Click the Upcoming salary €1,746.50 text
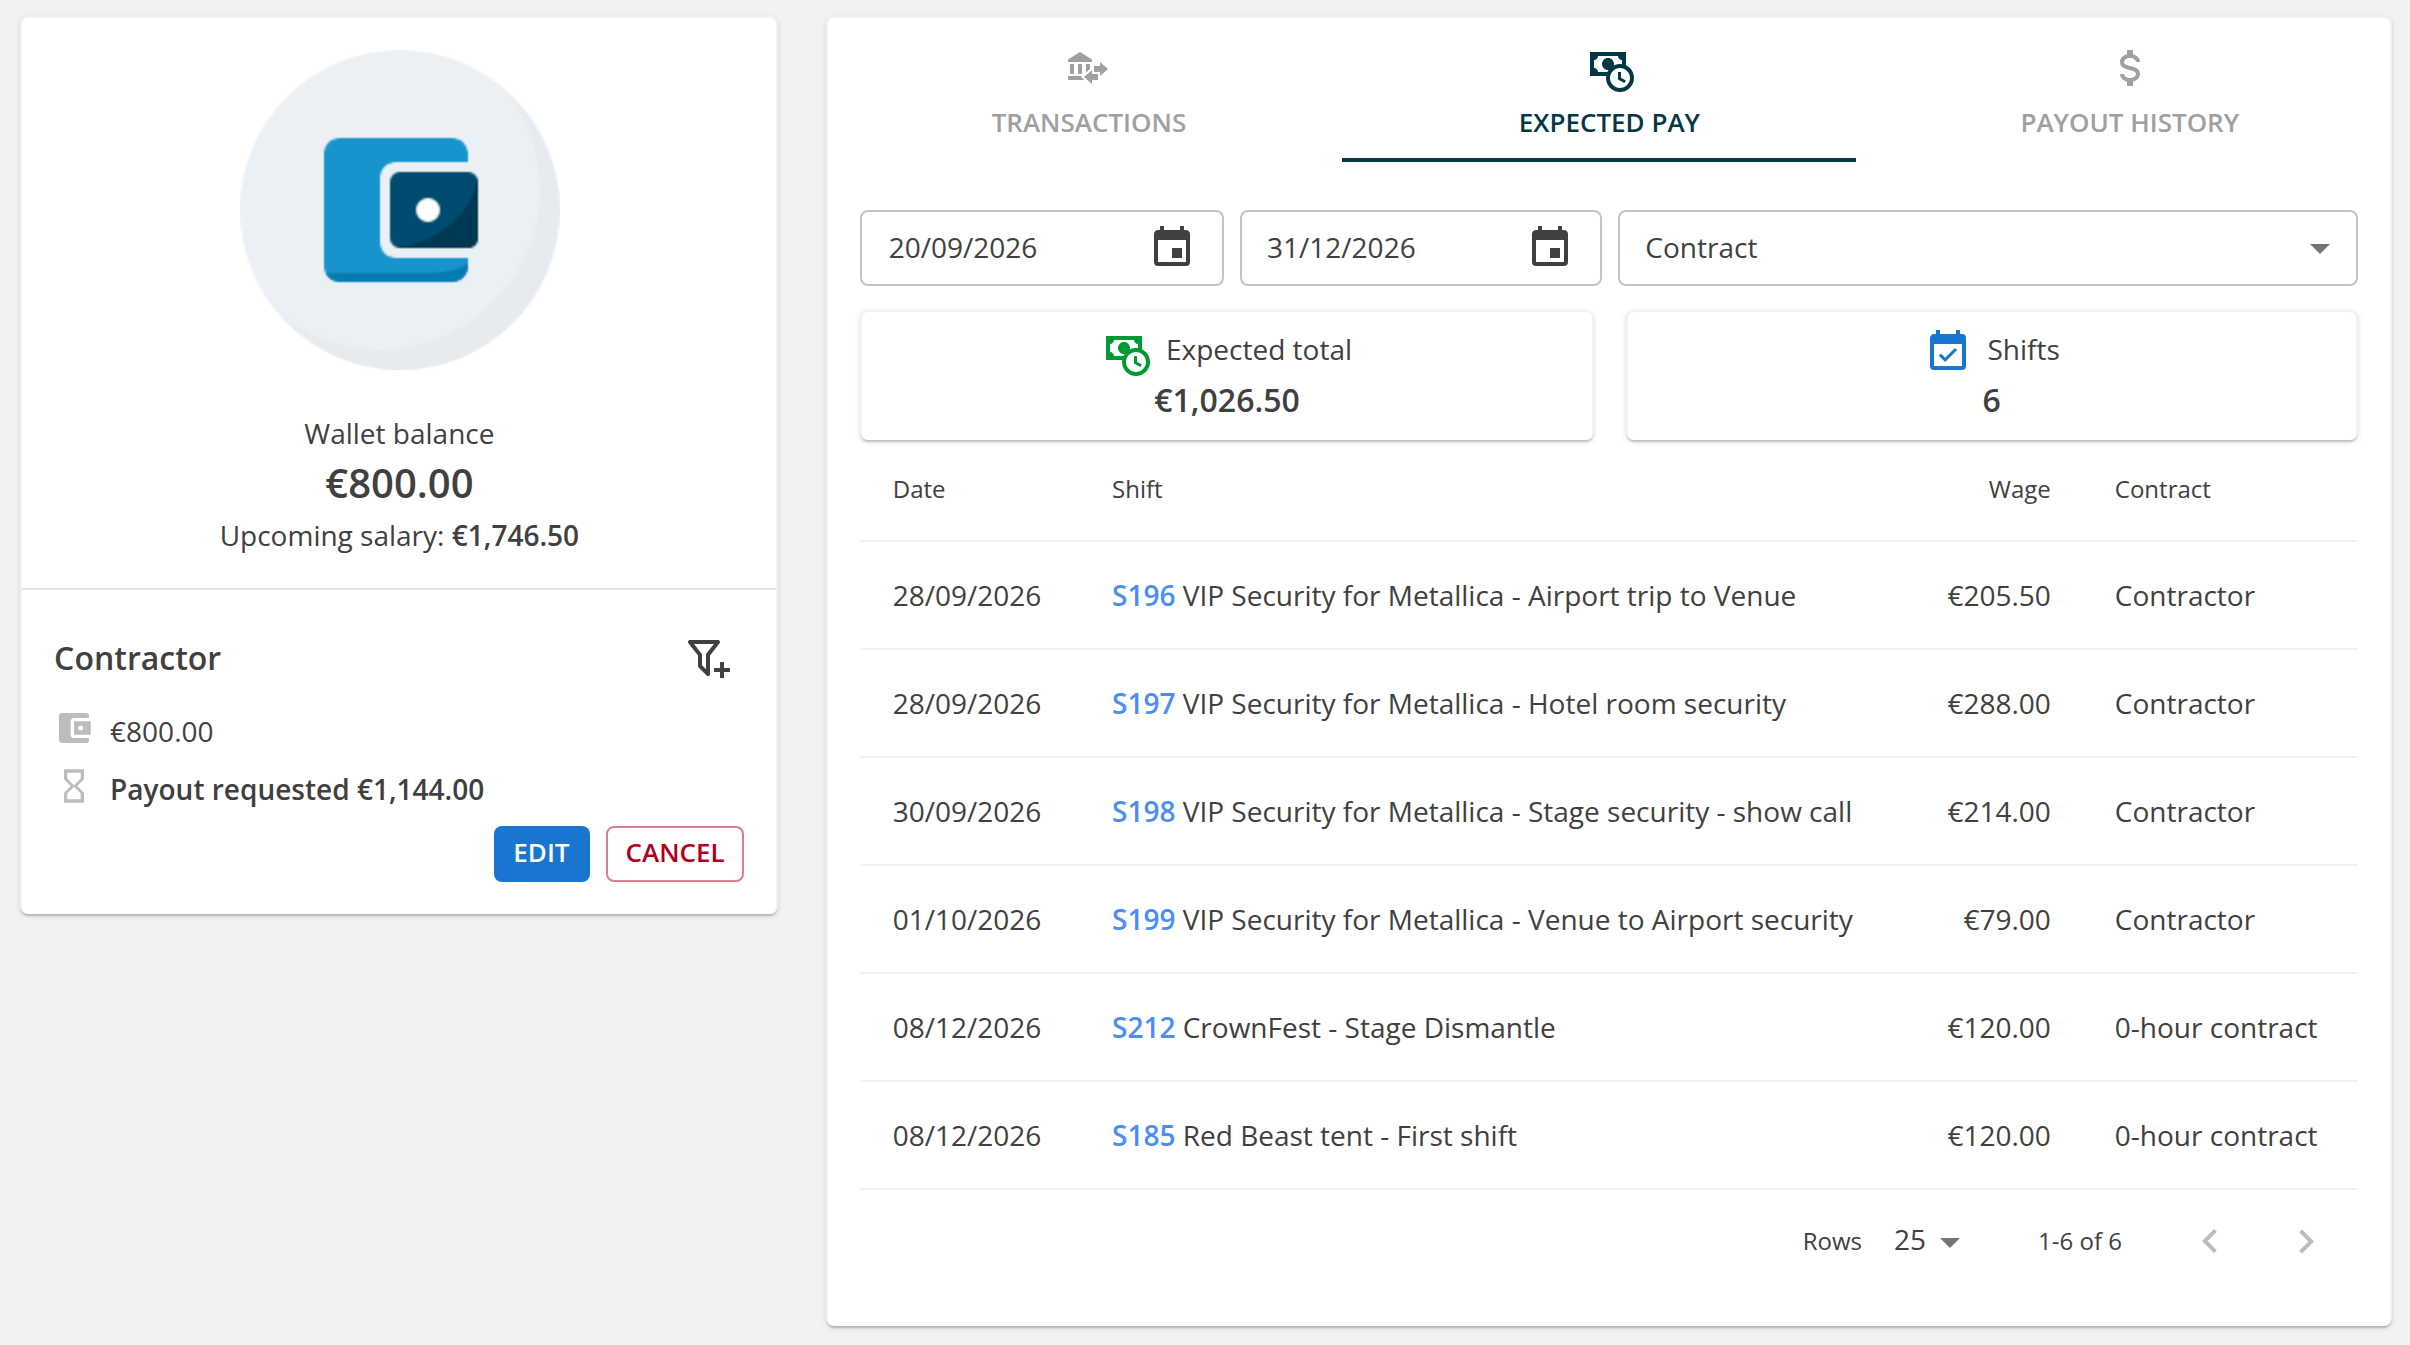Viewport: 2410px width, 1345px height. point(399,536)
